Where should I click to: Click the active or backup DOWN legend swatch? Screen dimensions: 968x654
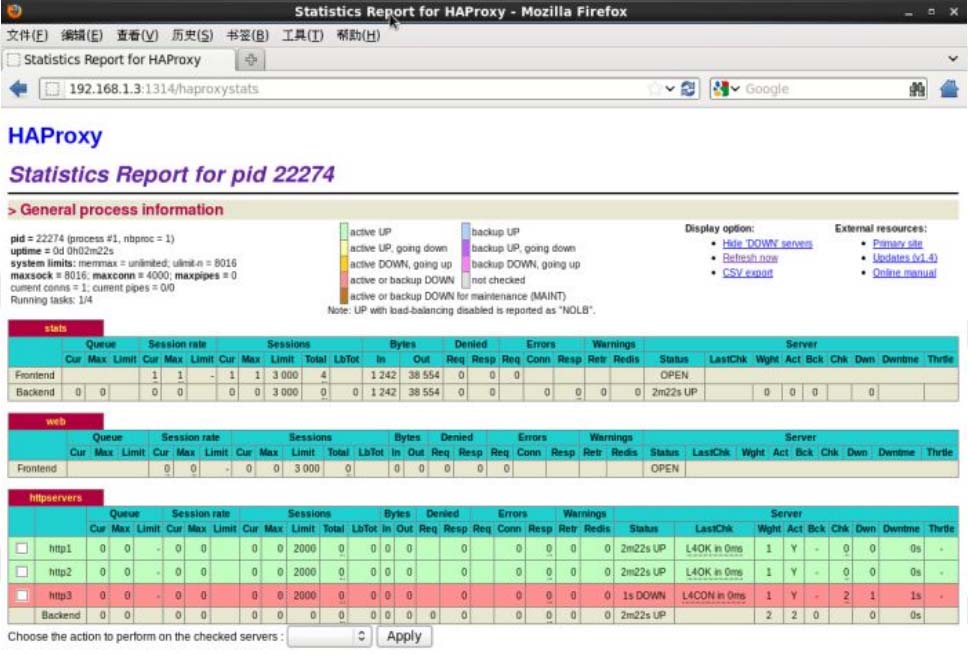click(x=343, y=280)
